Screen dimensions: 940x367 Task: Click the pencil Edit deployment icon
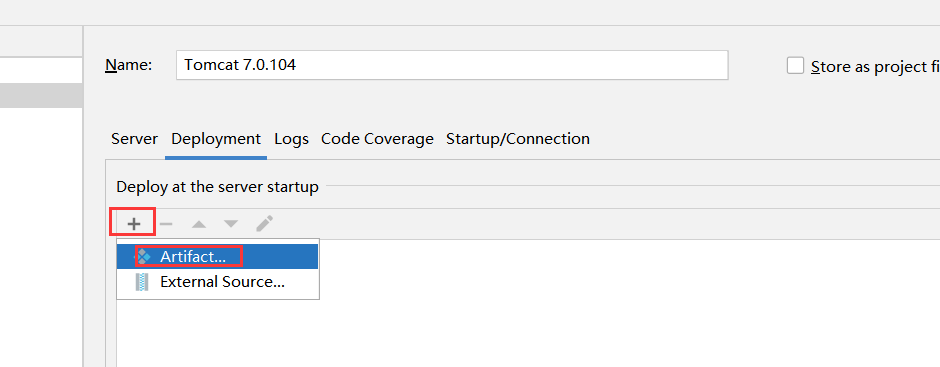[264, 224]
